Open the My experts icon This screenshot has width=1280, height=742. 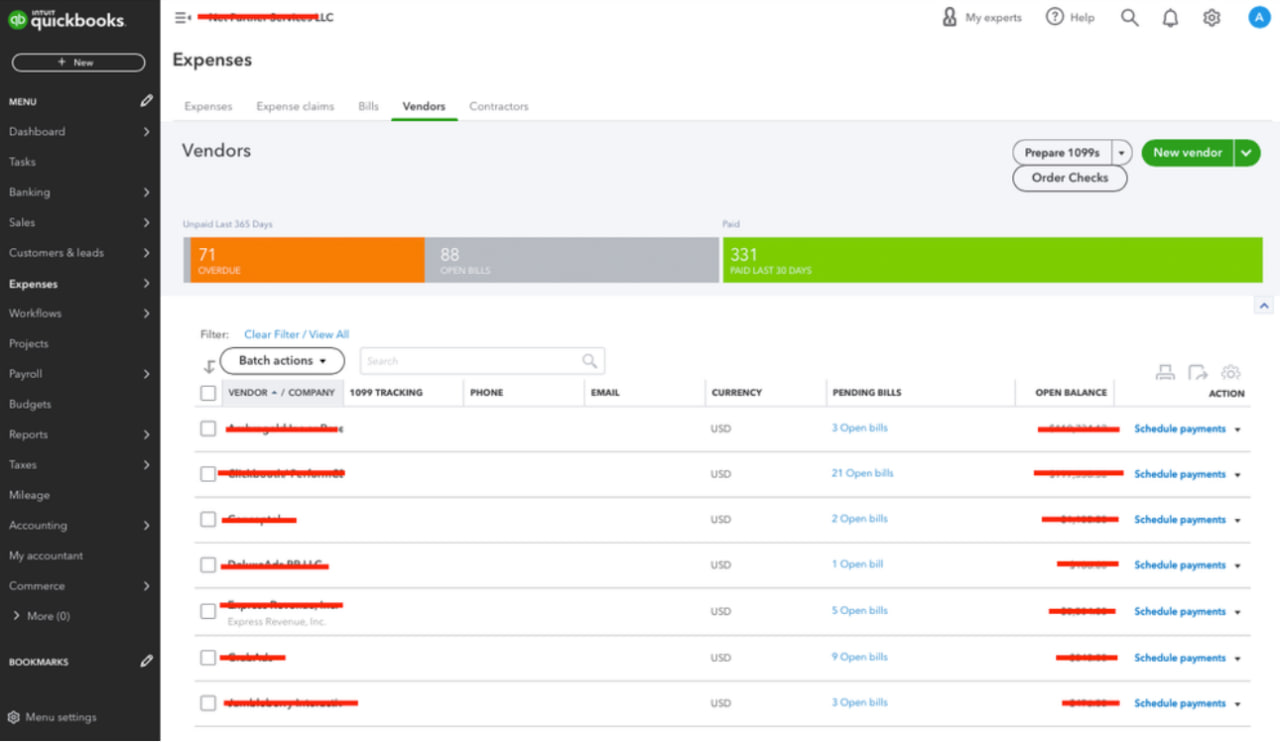[x=950, y=18]
